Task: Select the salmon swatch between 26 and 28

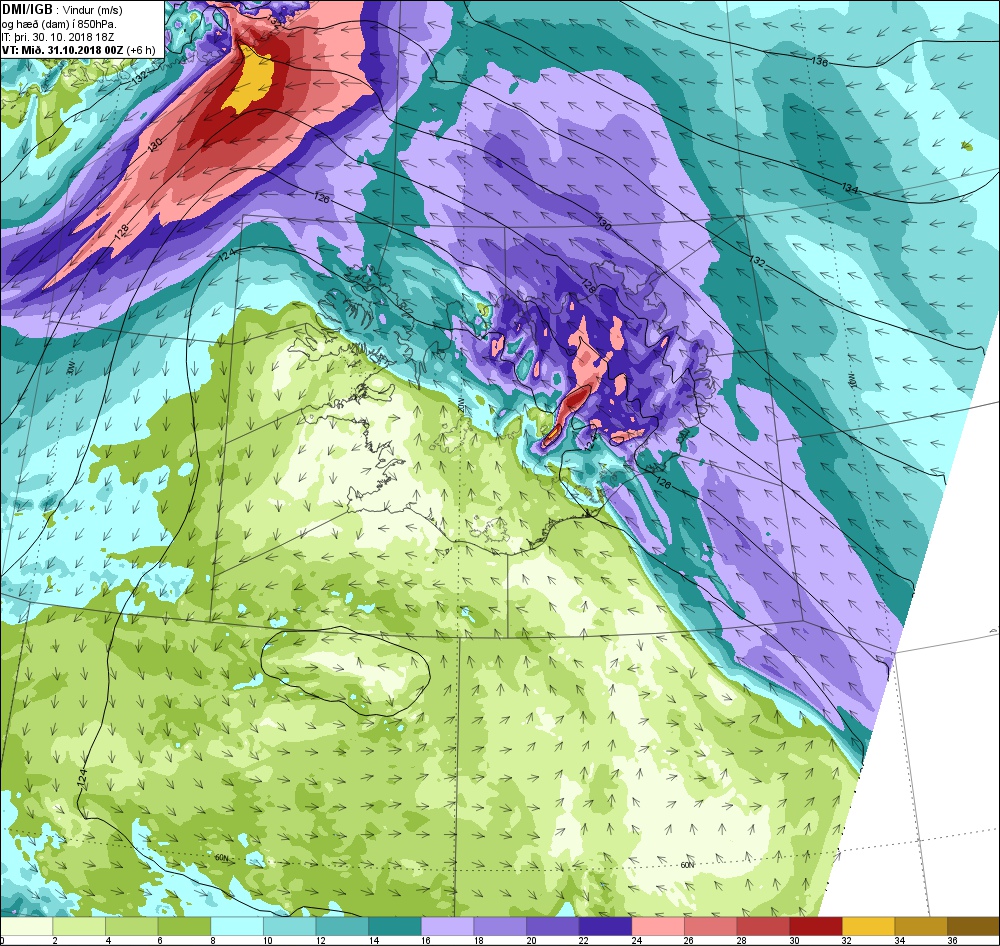Action: tap(710, 926)
